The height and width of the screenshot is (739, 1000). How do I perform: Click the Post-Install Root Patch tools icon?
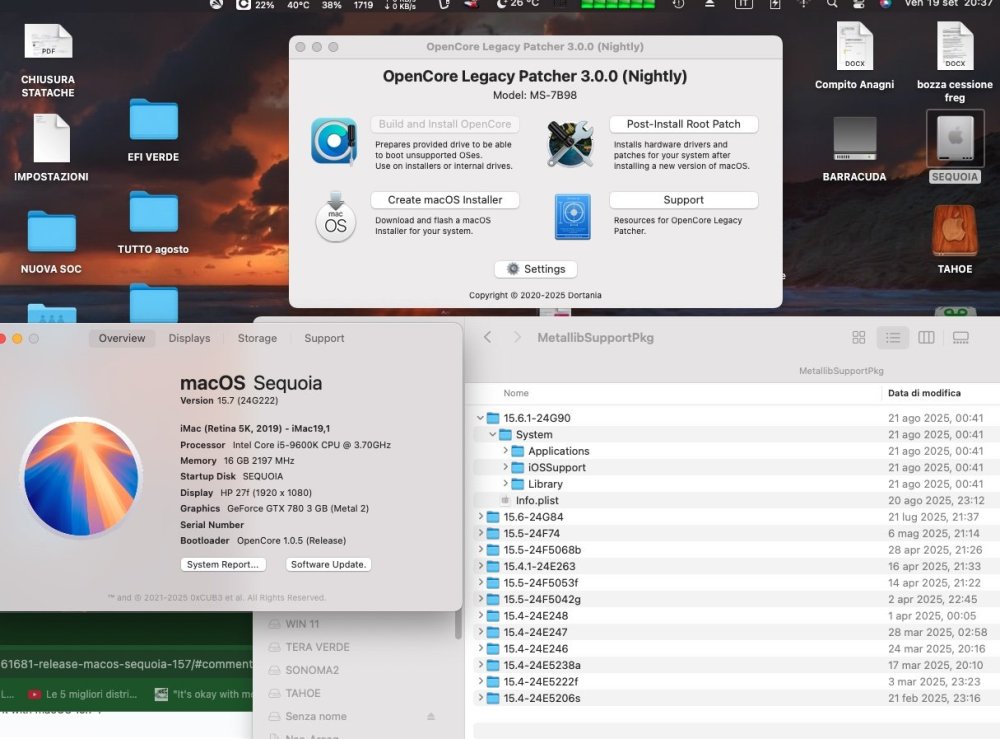tap(570, 143)
